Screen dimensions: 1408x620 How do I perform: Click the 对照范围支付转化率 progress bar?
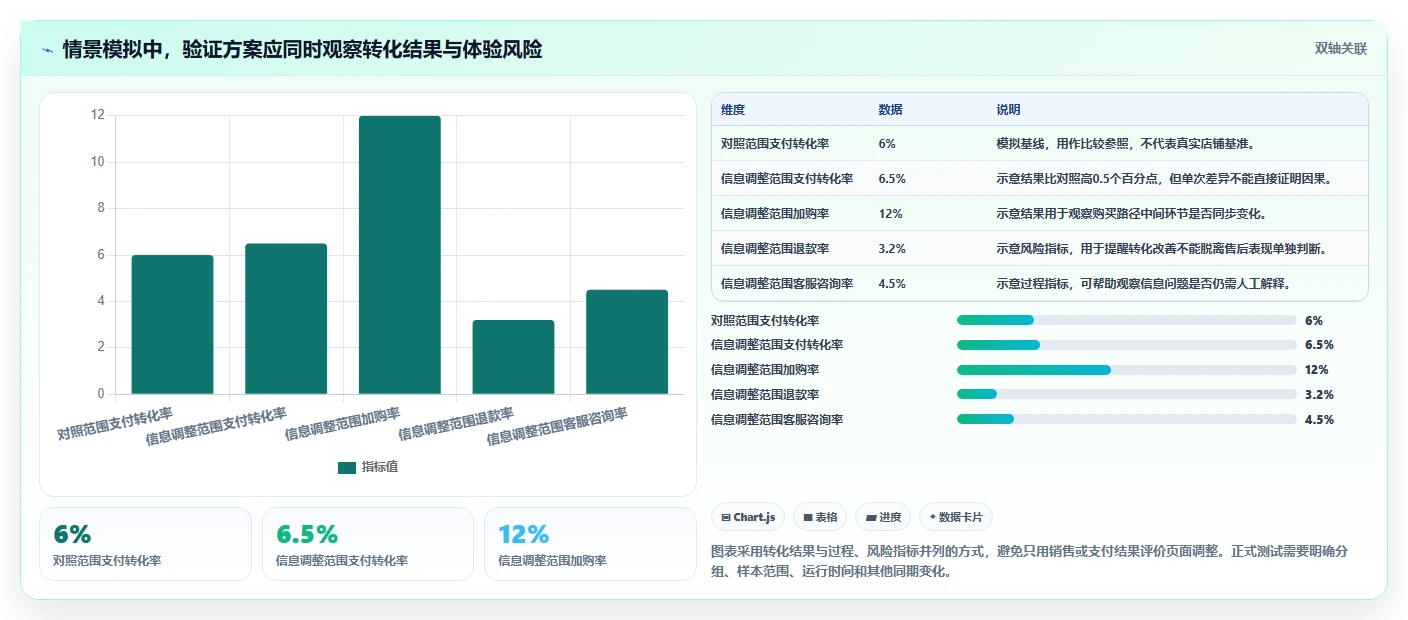click(1127, 320)
